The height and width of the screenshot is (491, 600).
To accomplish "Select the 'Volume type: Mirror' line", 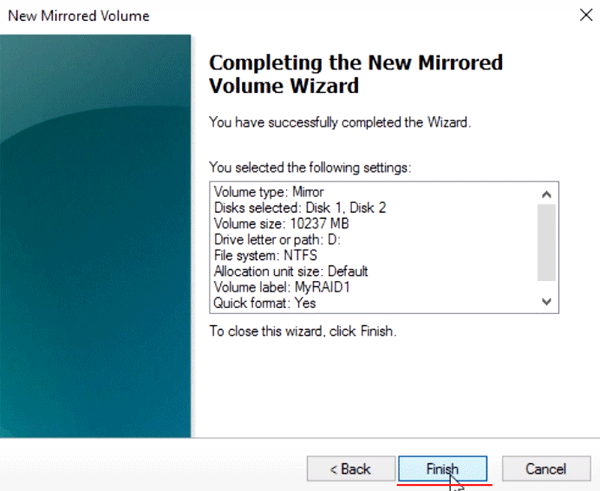I will pyautogui.click(x=269, y=192).
